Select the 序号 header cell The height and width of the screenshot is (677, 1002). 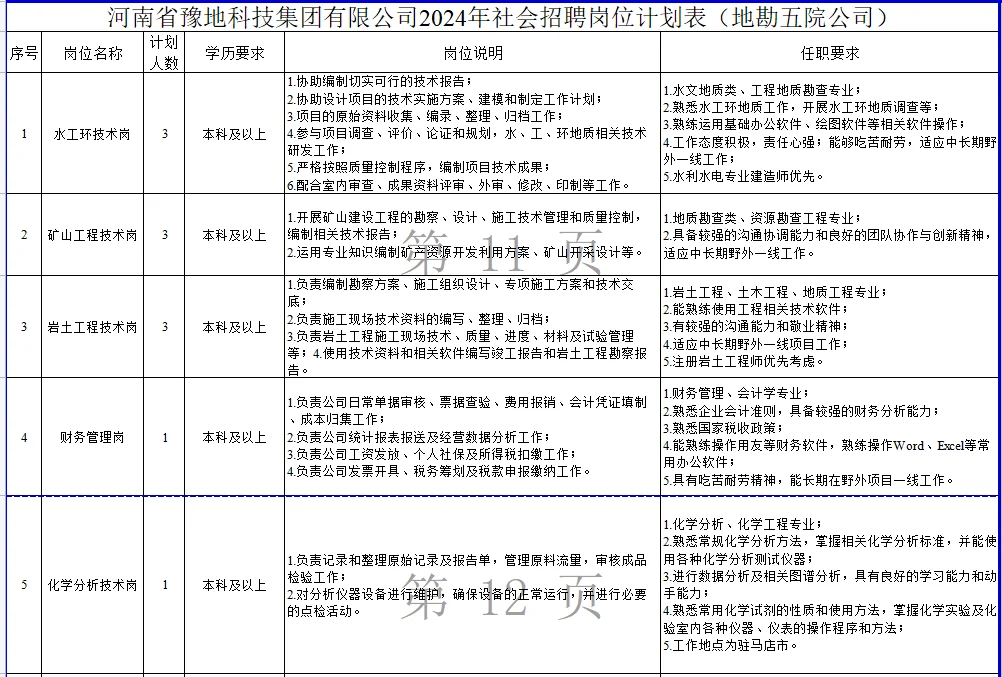[24, 53]
